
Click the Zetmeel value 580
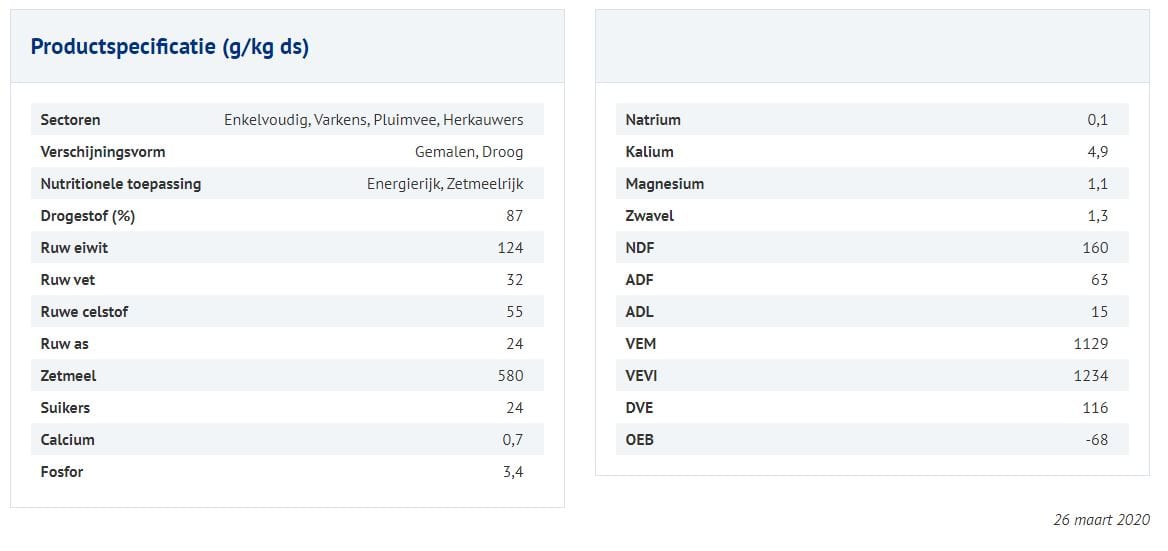510,376
